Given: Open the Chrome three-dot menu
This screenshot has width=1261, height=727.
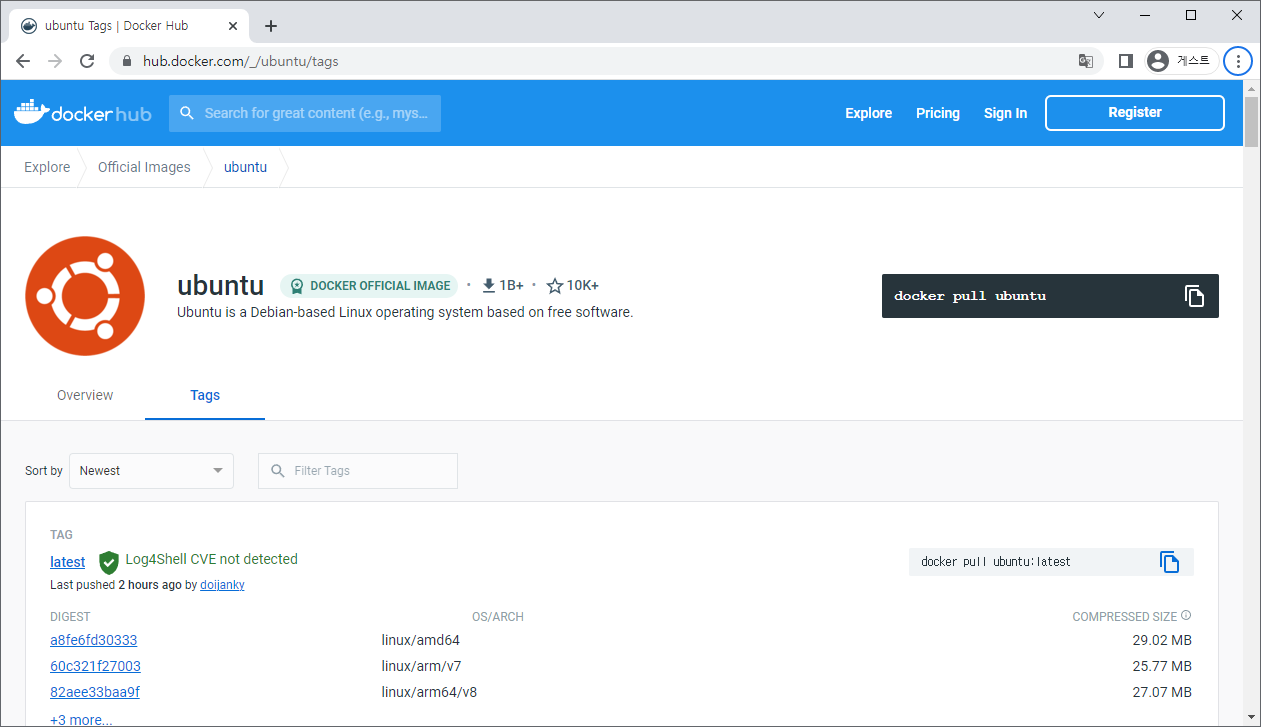Looking at the screenshot, I should (x=1238, y=61).
